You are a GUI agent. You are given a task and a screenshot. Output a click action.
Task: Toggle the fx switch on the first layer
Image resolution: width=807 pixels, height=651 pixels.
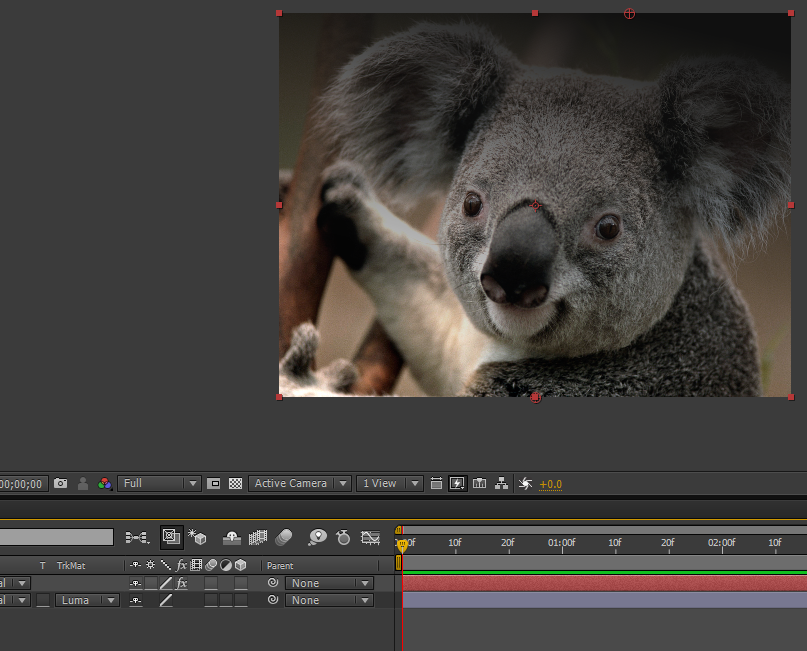click(x=182, y=583)
